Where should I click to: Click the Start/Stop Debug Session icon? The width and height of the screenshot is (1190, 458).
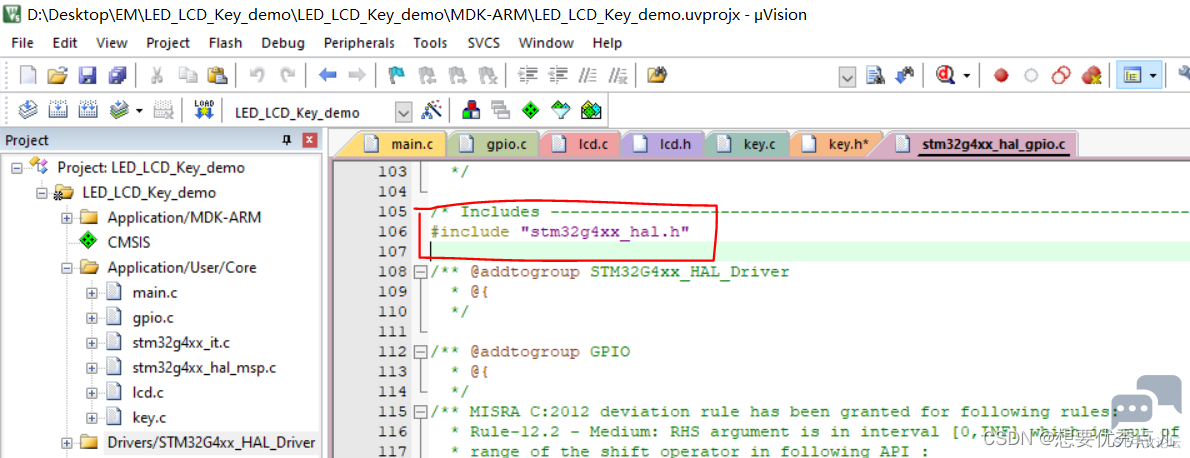946,75
